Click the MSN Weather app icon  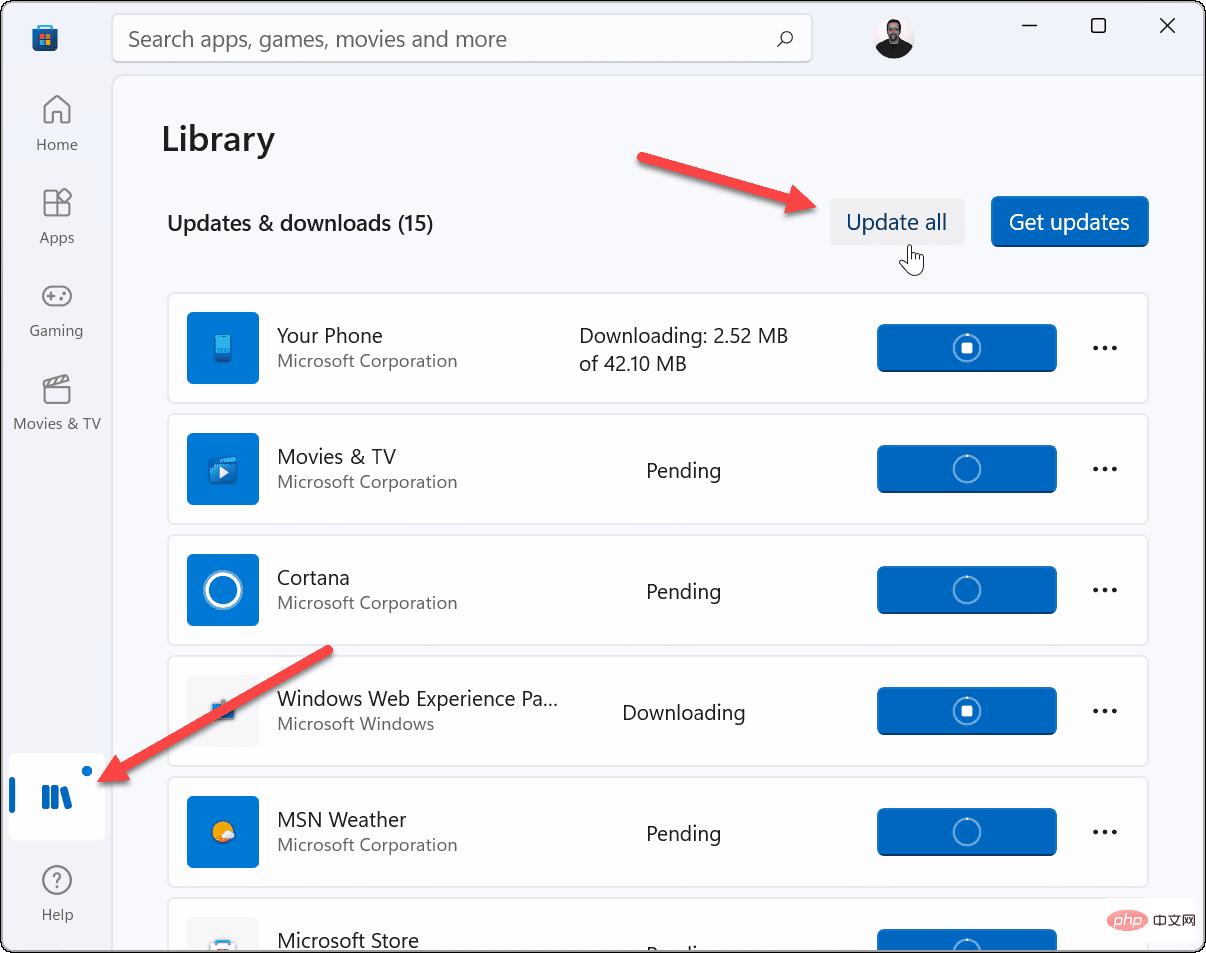pos(223,832)
